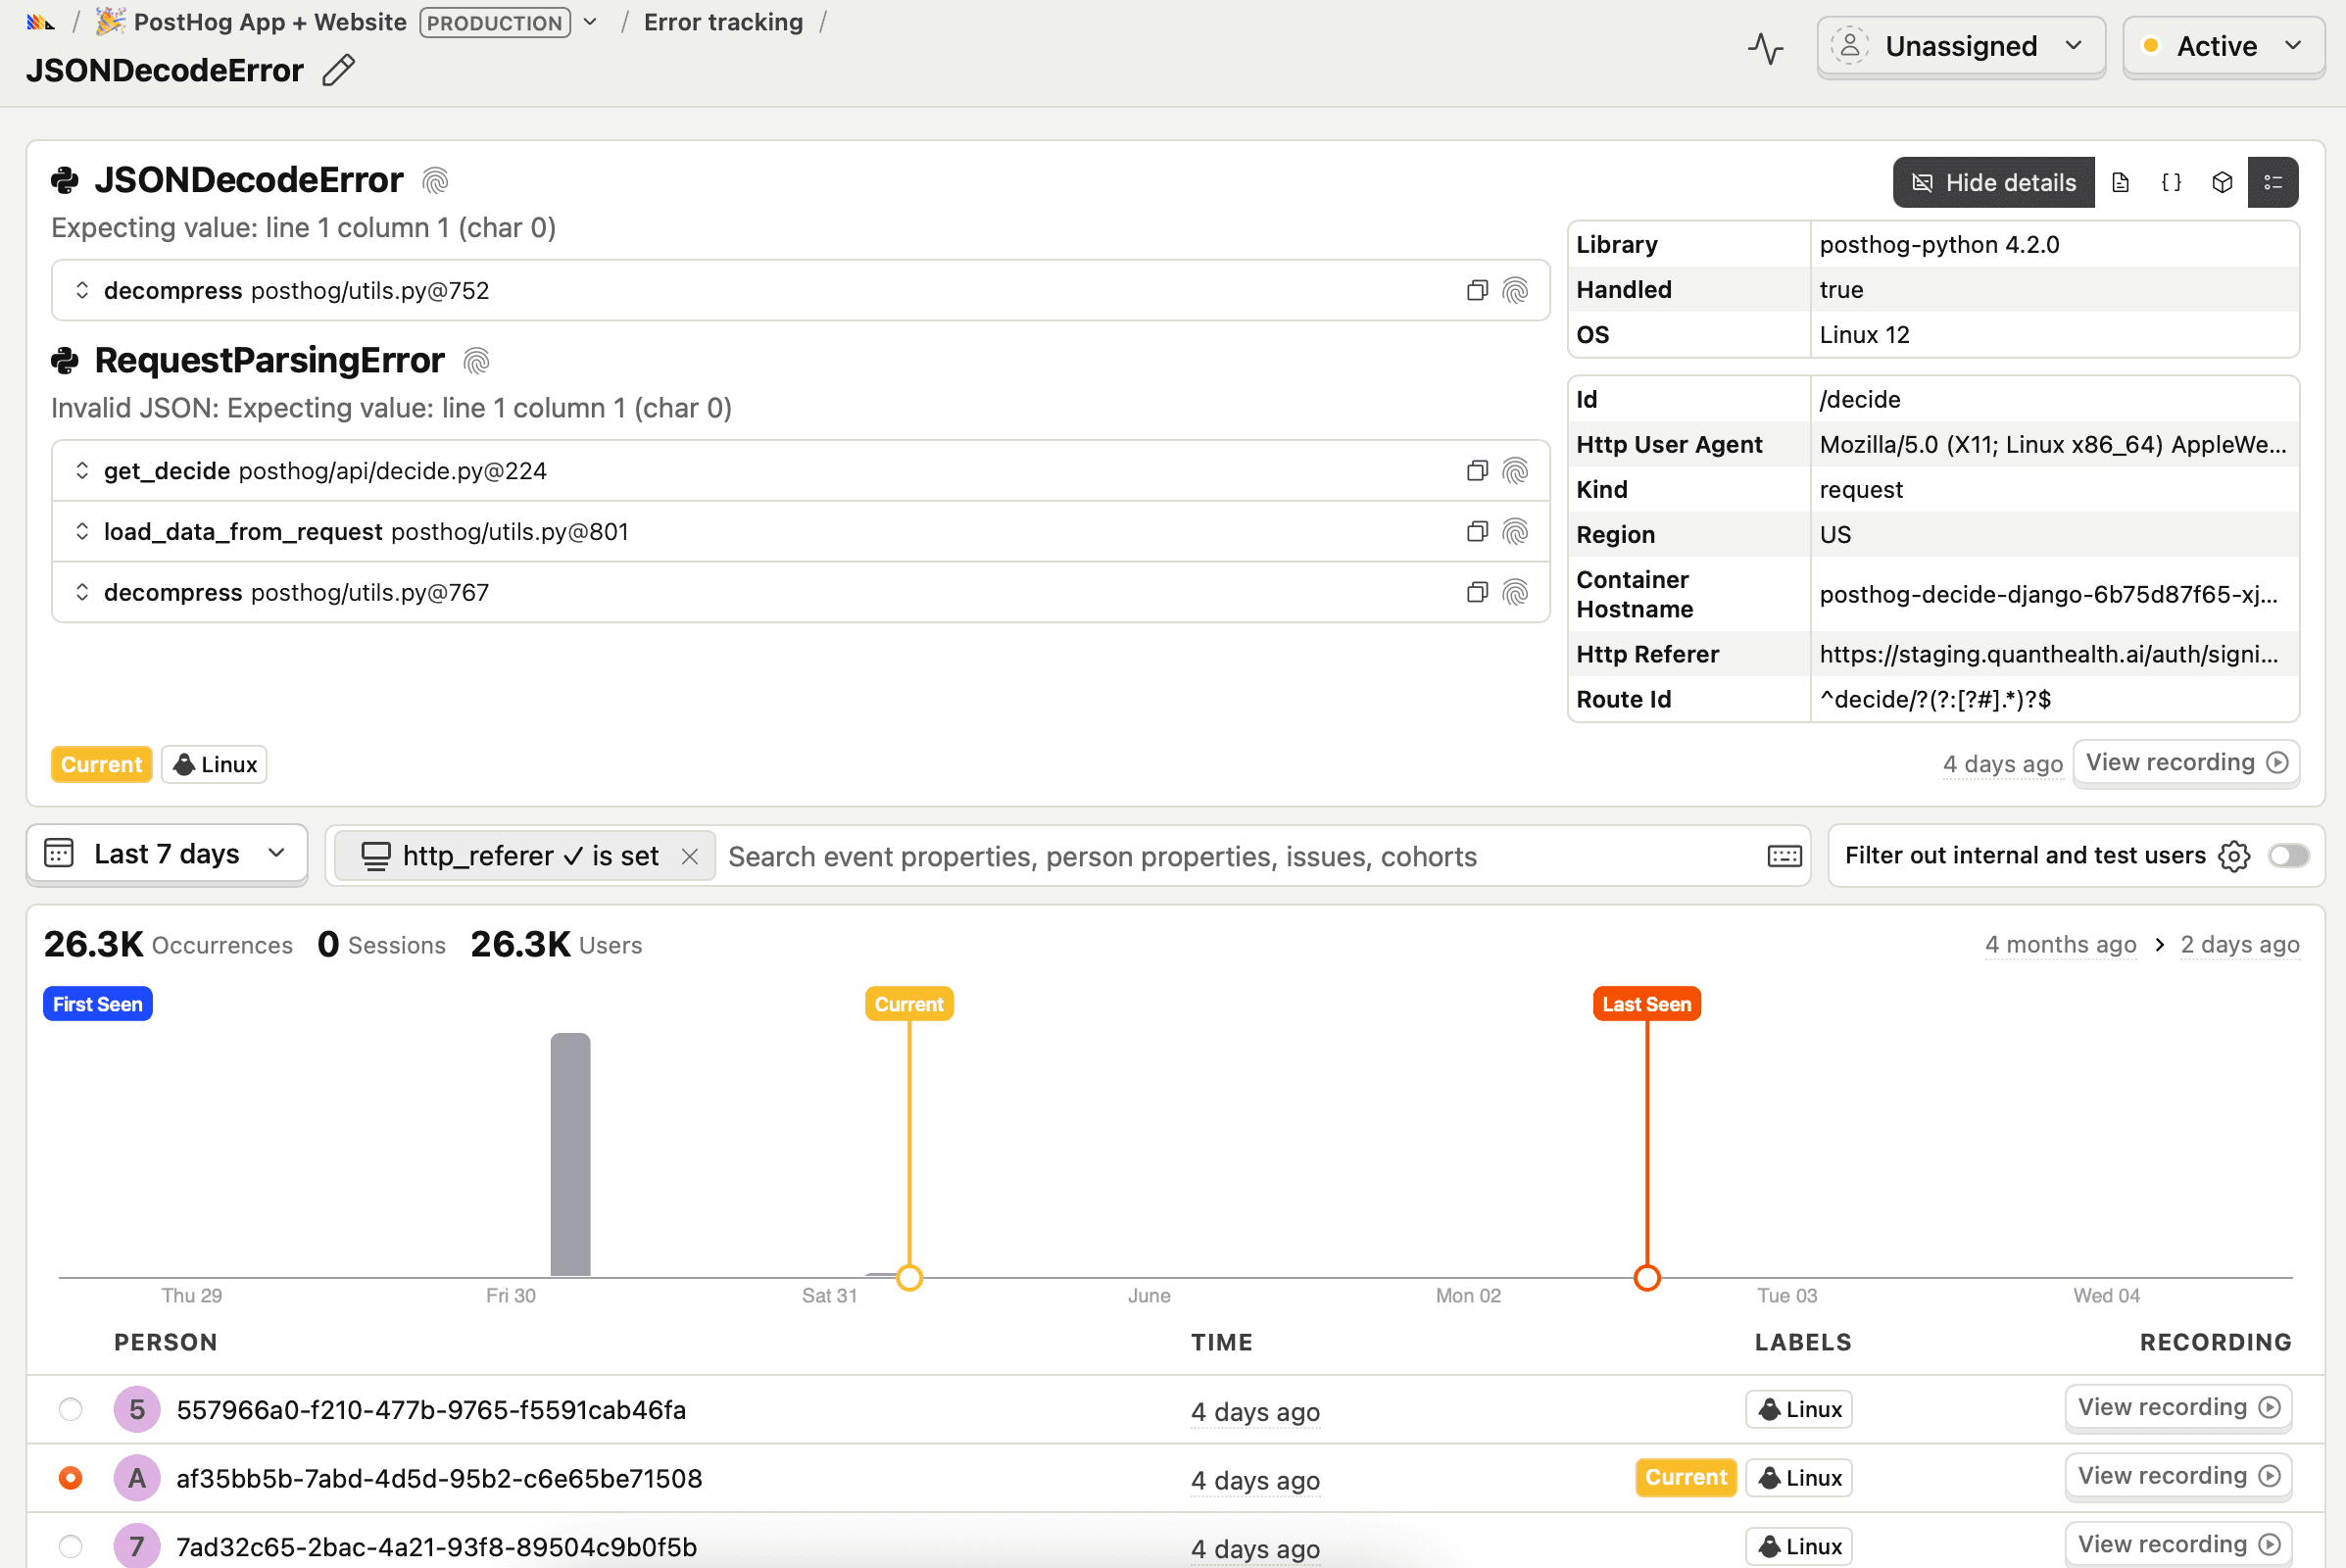Click the fingerprint icon on the get_decide row
Image resolution: width=2346 pixels, height=1568 pixels.
click(x=1516, y=471)
